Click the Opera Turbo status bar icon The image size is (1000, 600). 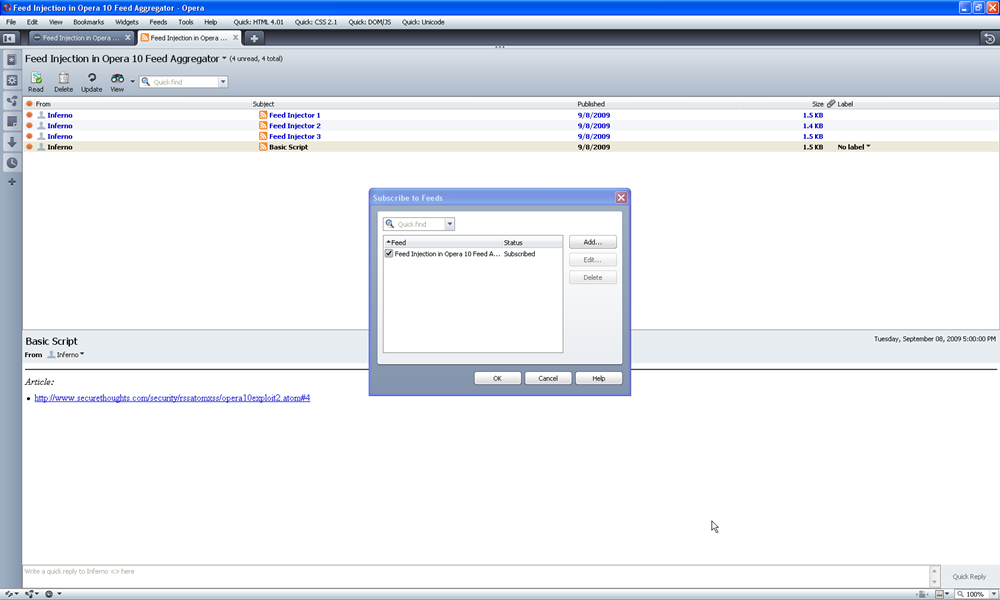click(49, 594)
